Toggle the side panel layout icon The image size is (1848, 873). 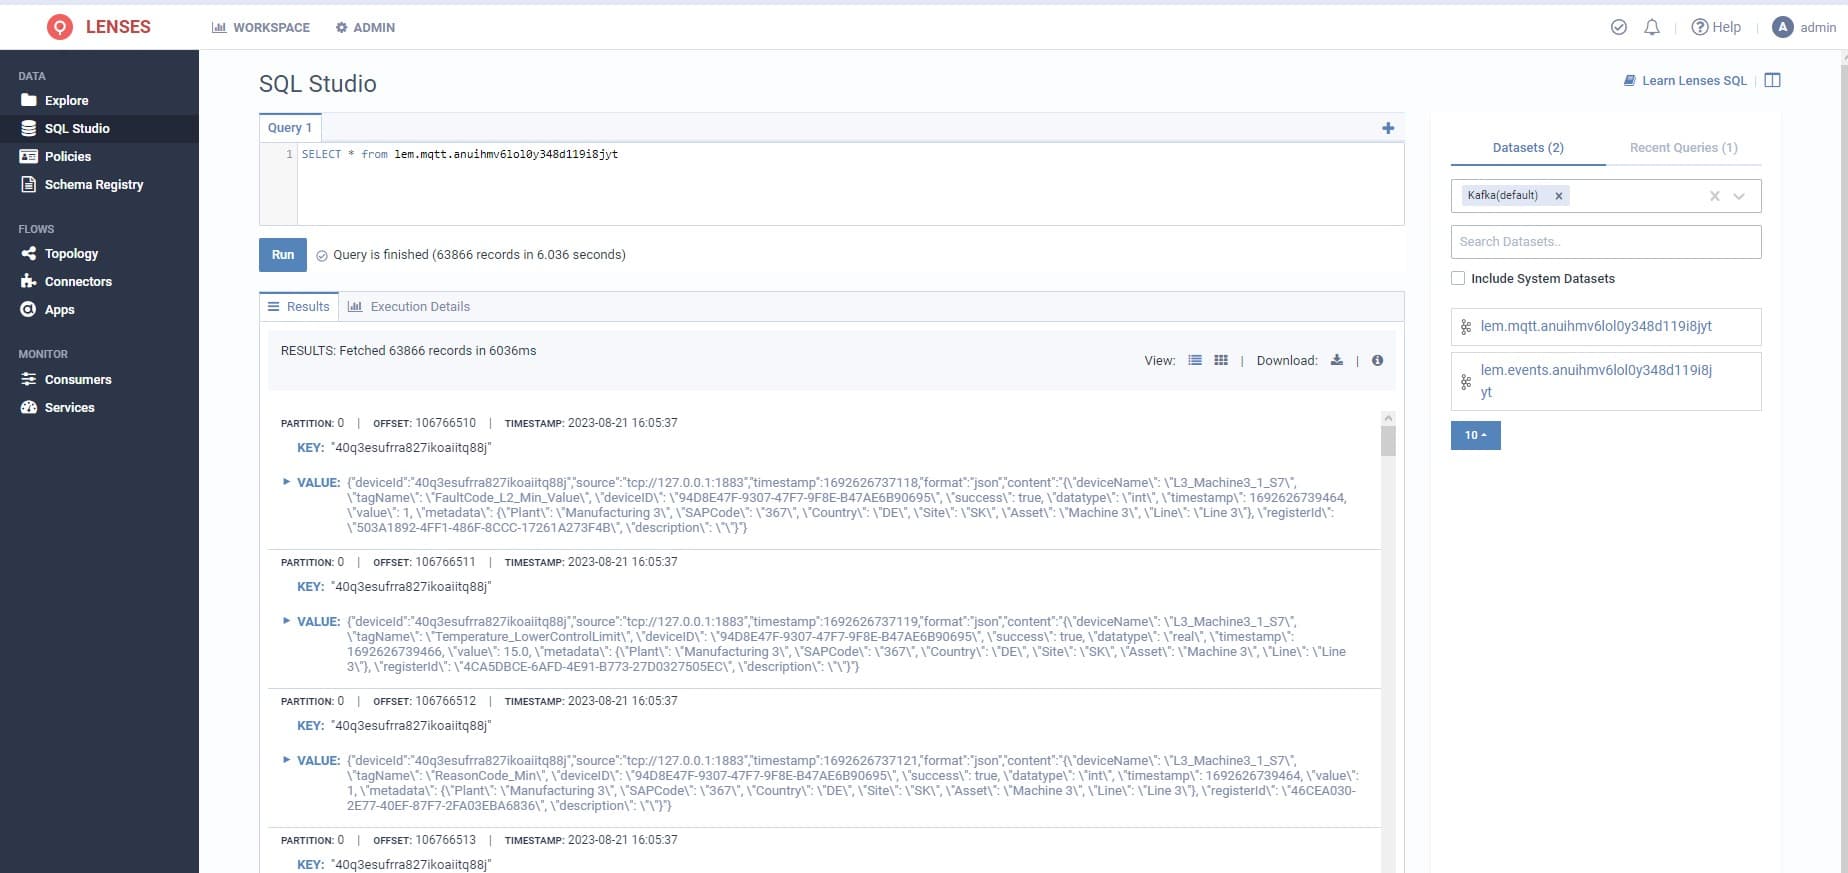coord(1773,80)
